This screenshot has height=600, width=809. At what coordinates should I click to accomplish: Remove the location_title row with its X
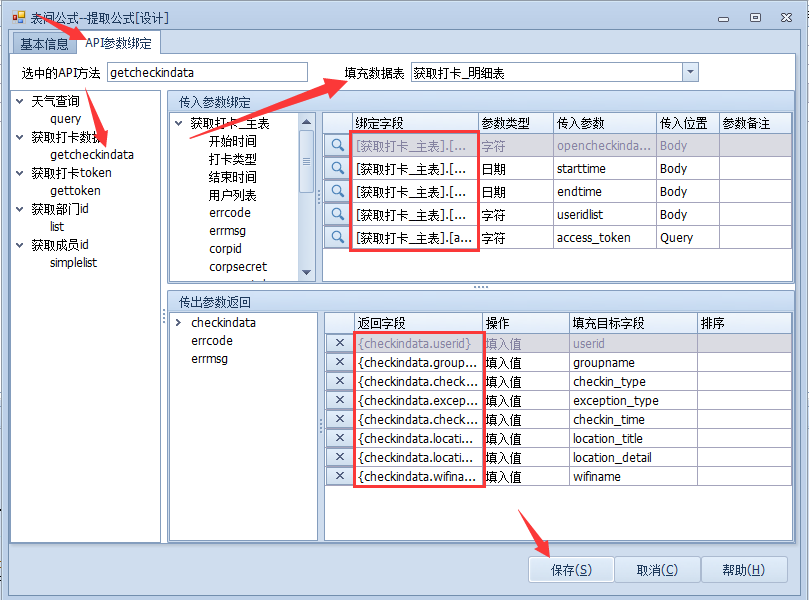click(x=340, y=439)
